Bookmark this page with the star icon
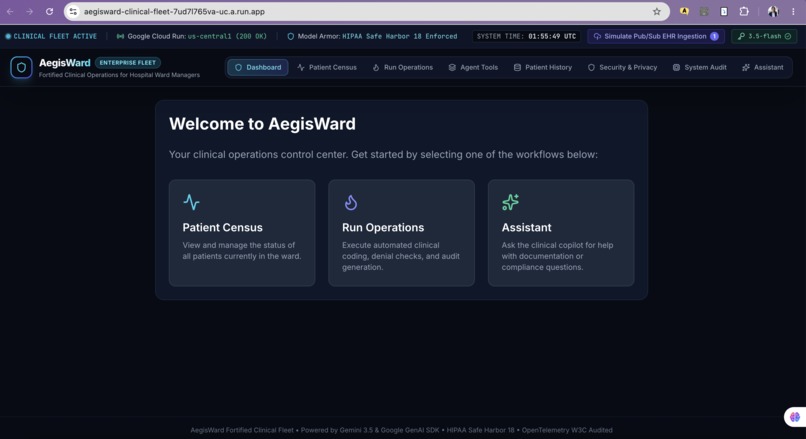806x439 pixels. click(656, 11)
